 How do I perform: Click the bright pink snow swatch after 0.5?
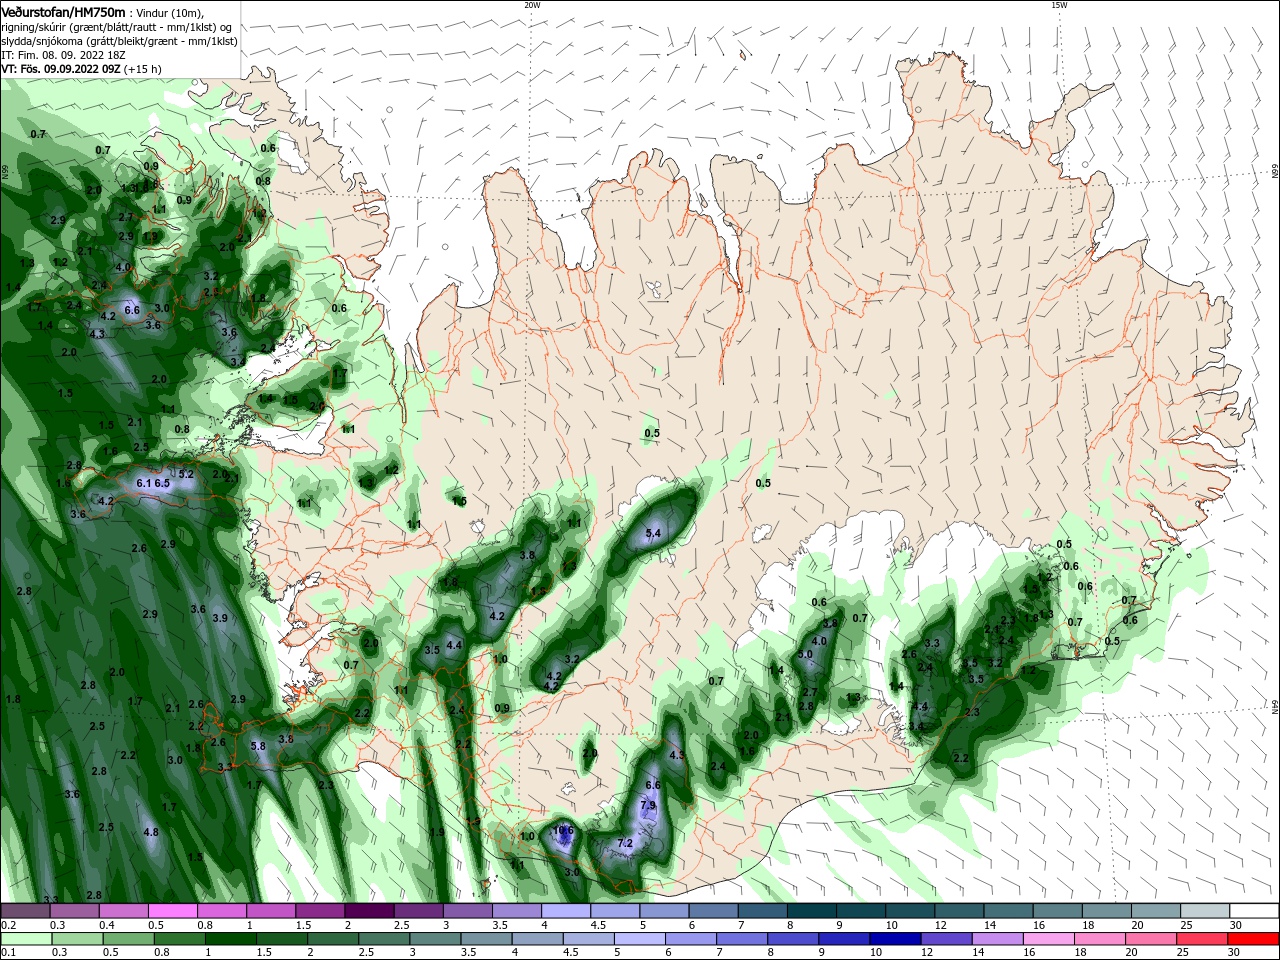pyautogui.click(x=173, y=911)
